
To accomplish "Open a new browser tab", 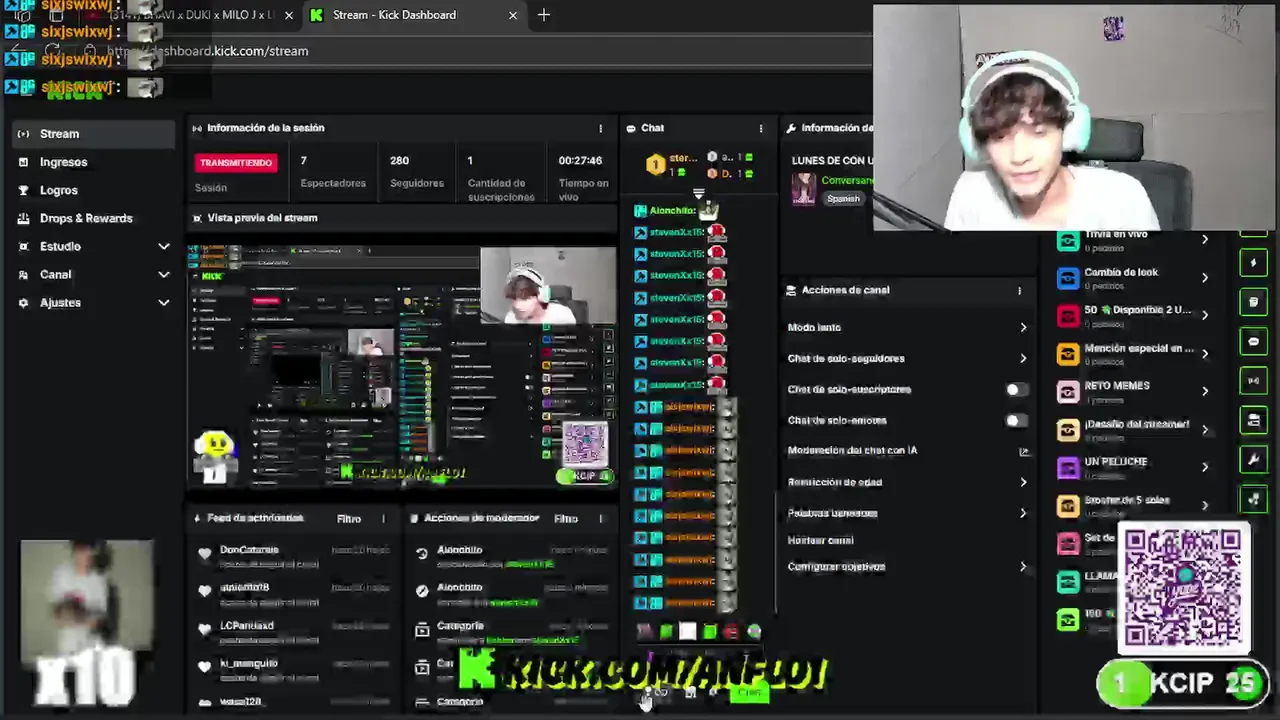I will 544,15.
